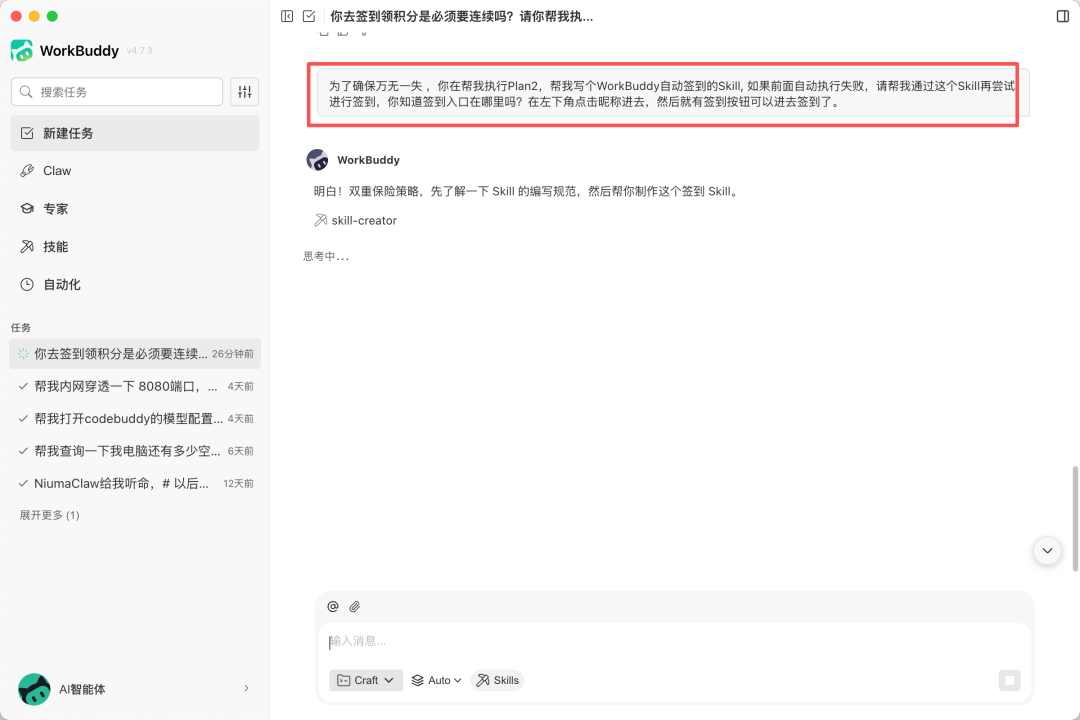The image size is (1080, 720).
Task: Click the 自动化 clock icon
Action: tap(27, 285)
